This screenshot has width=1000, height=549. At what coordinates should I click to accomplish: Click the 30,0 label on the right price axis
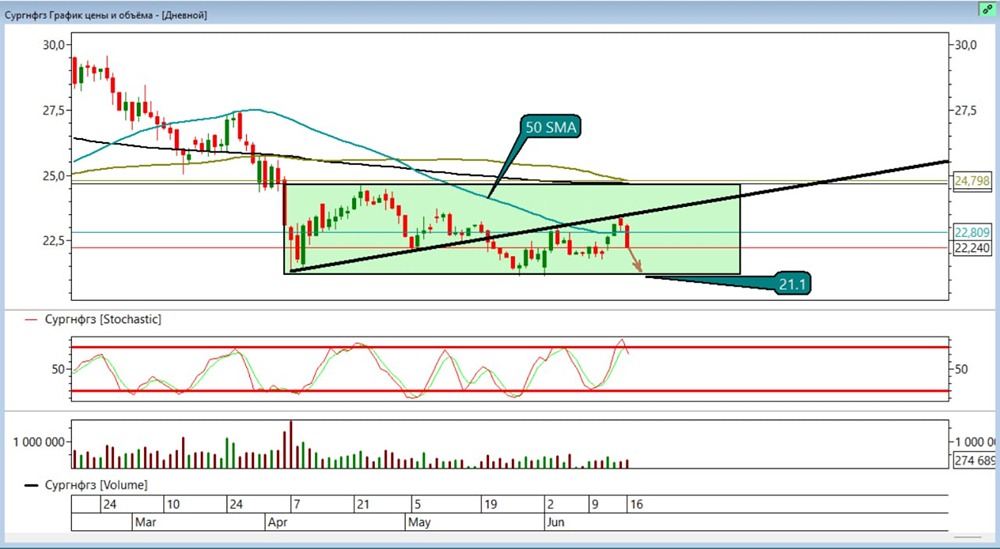pos(965,45)
